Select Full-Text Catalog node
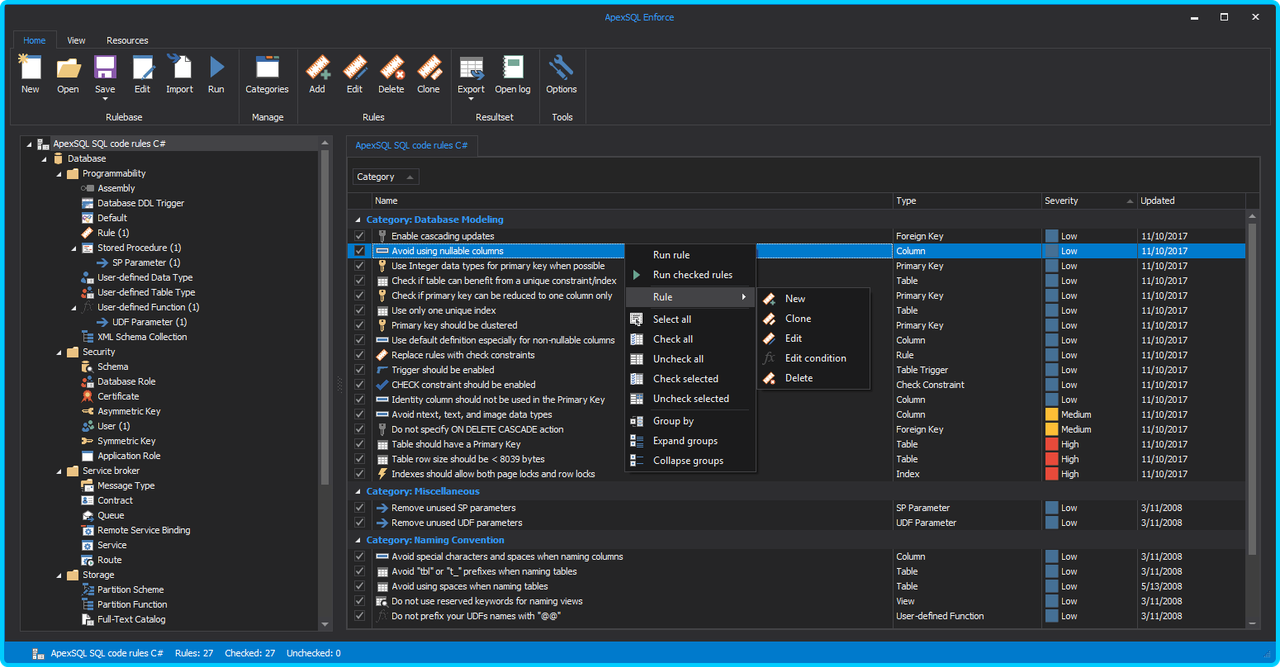The image size is (1280, 667). click(132, 619)
